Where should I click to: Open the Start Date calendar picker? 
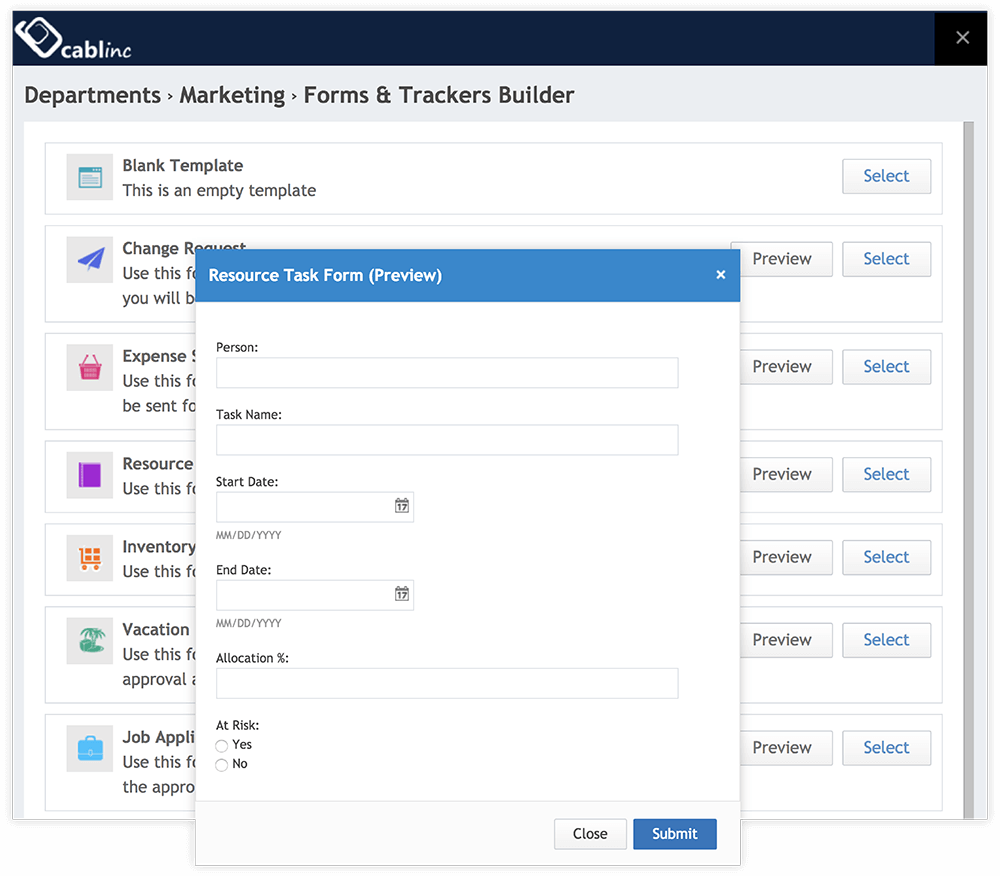click(400, 506)
